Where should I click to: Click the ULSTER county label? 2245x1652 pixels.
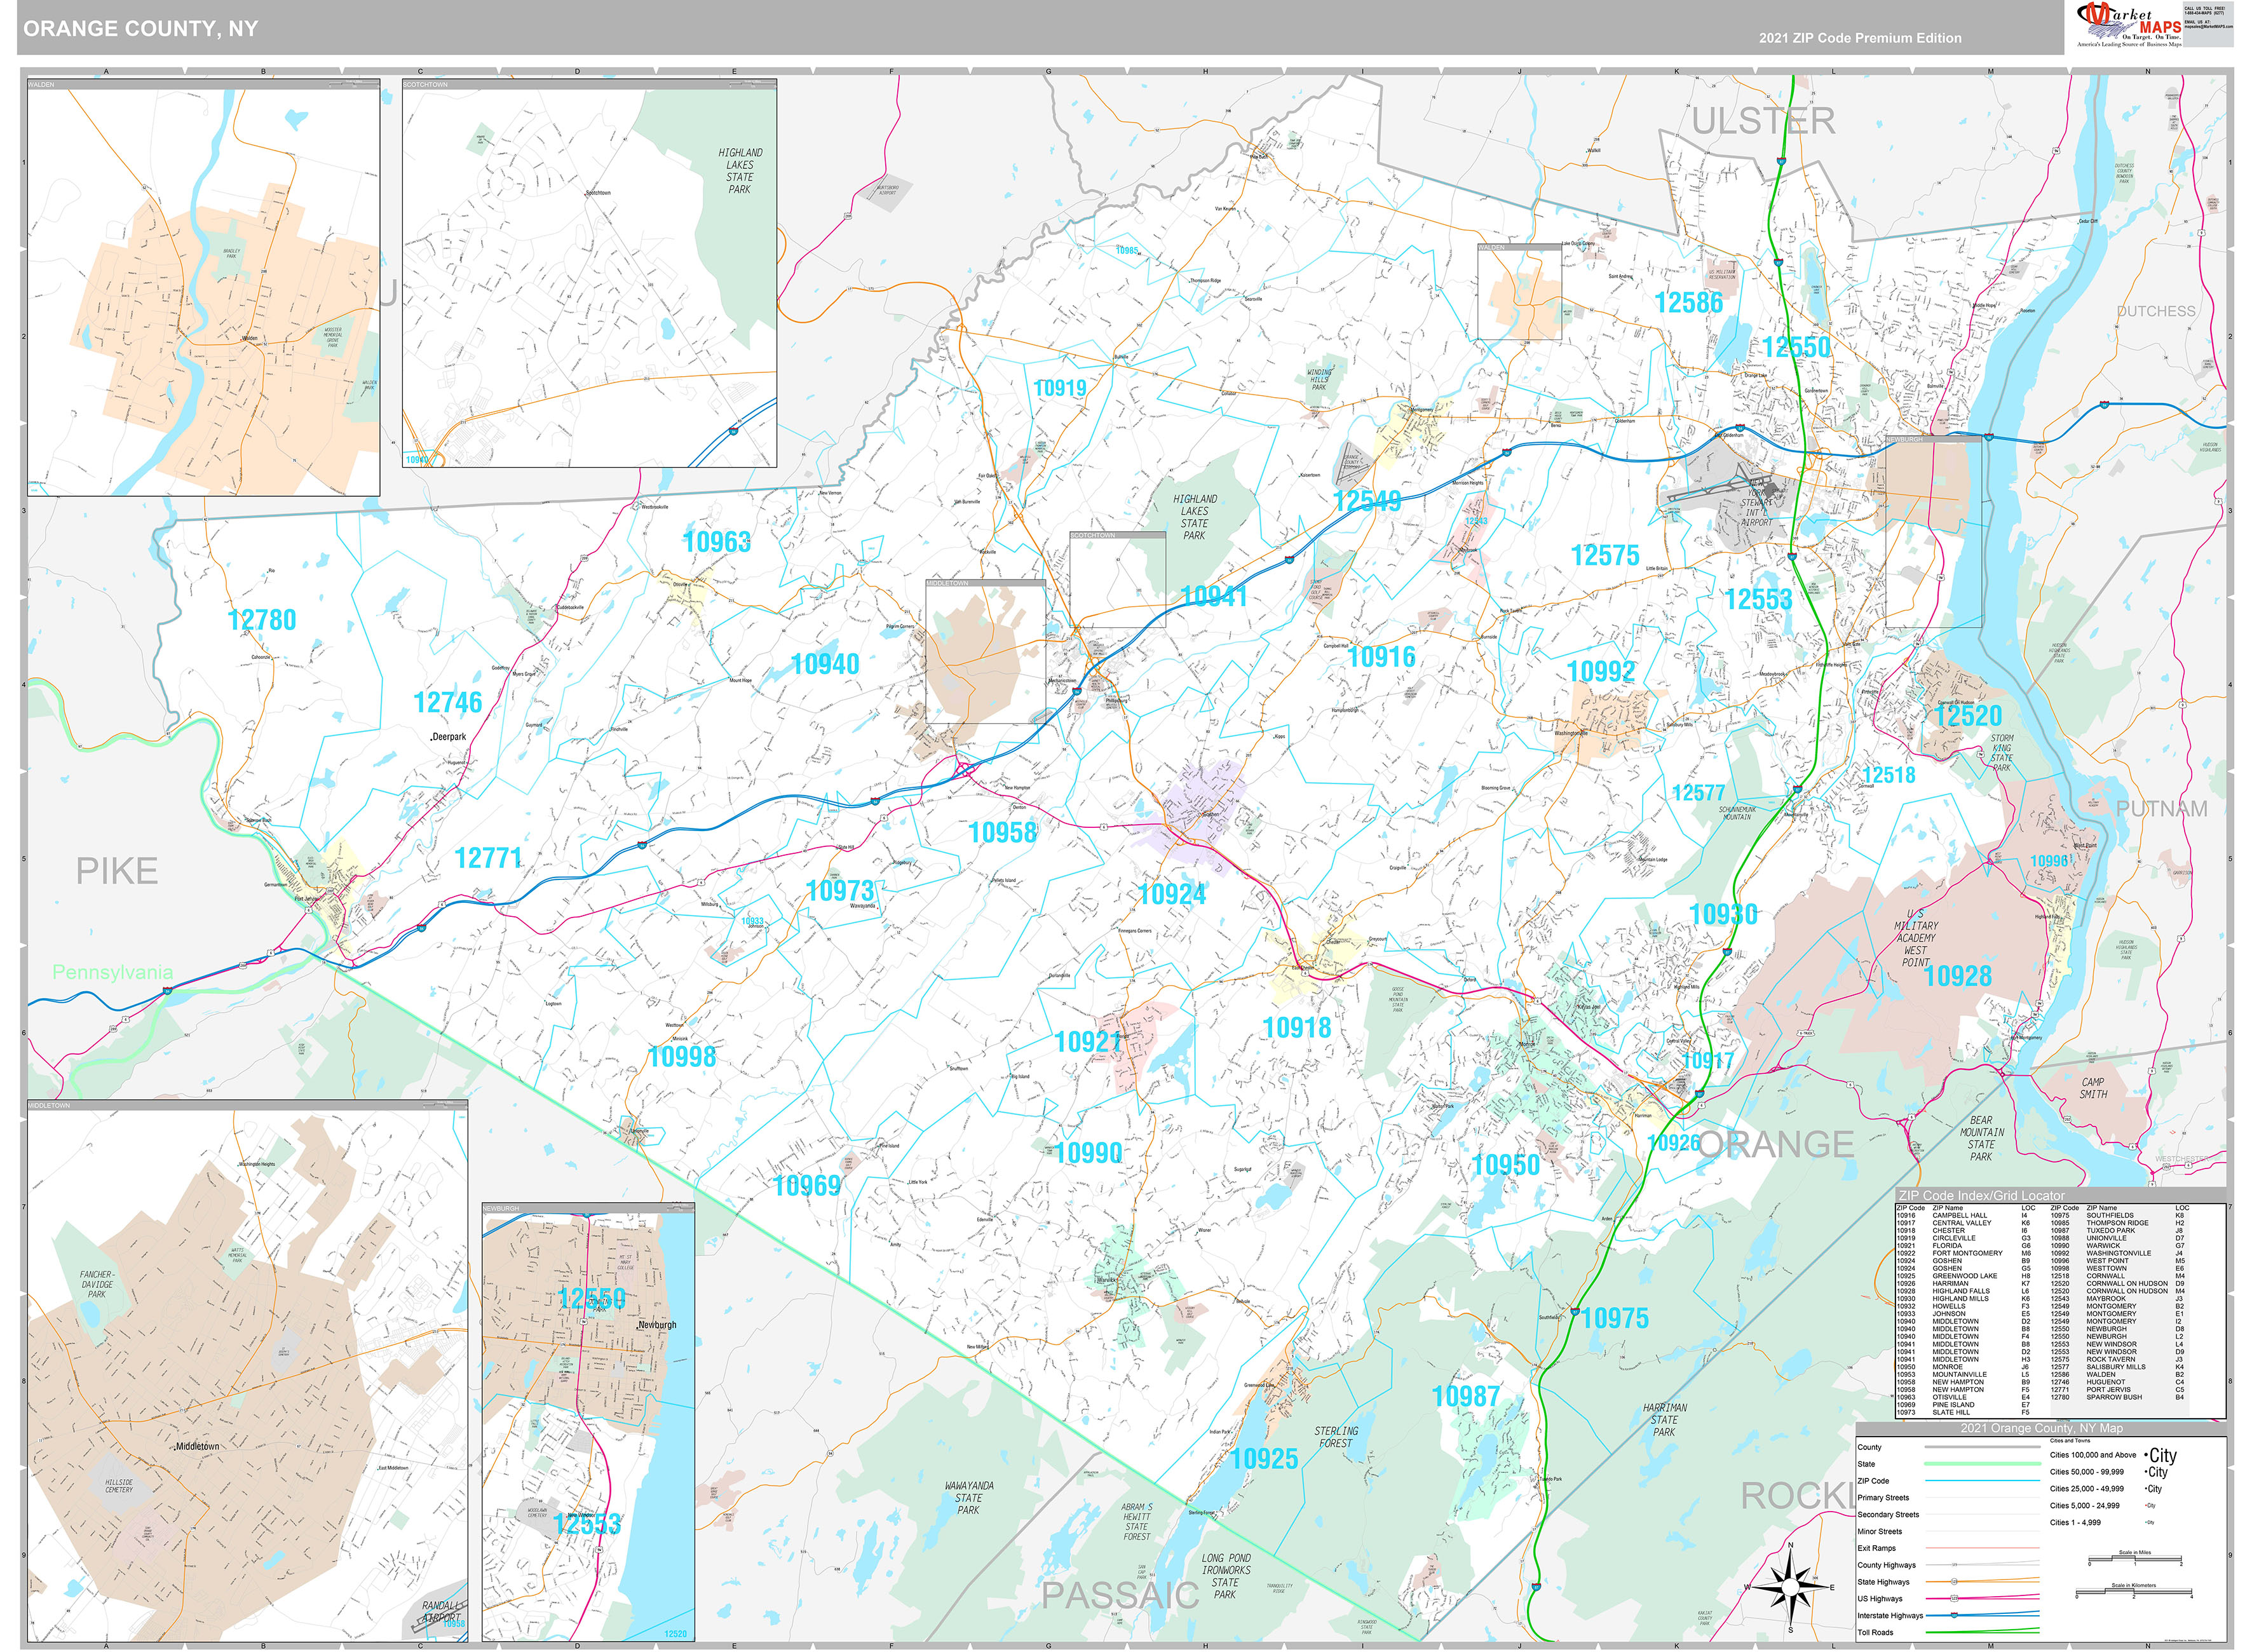pos(1764,121)
